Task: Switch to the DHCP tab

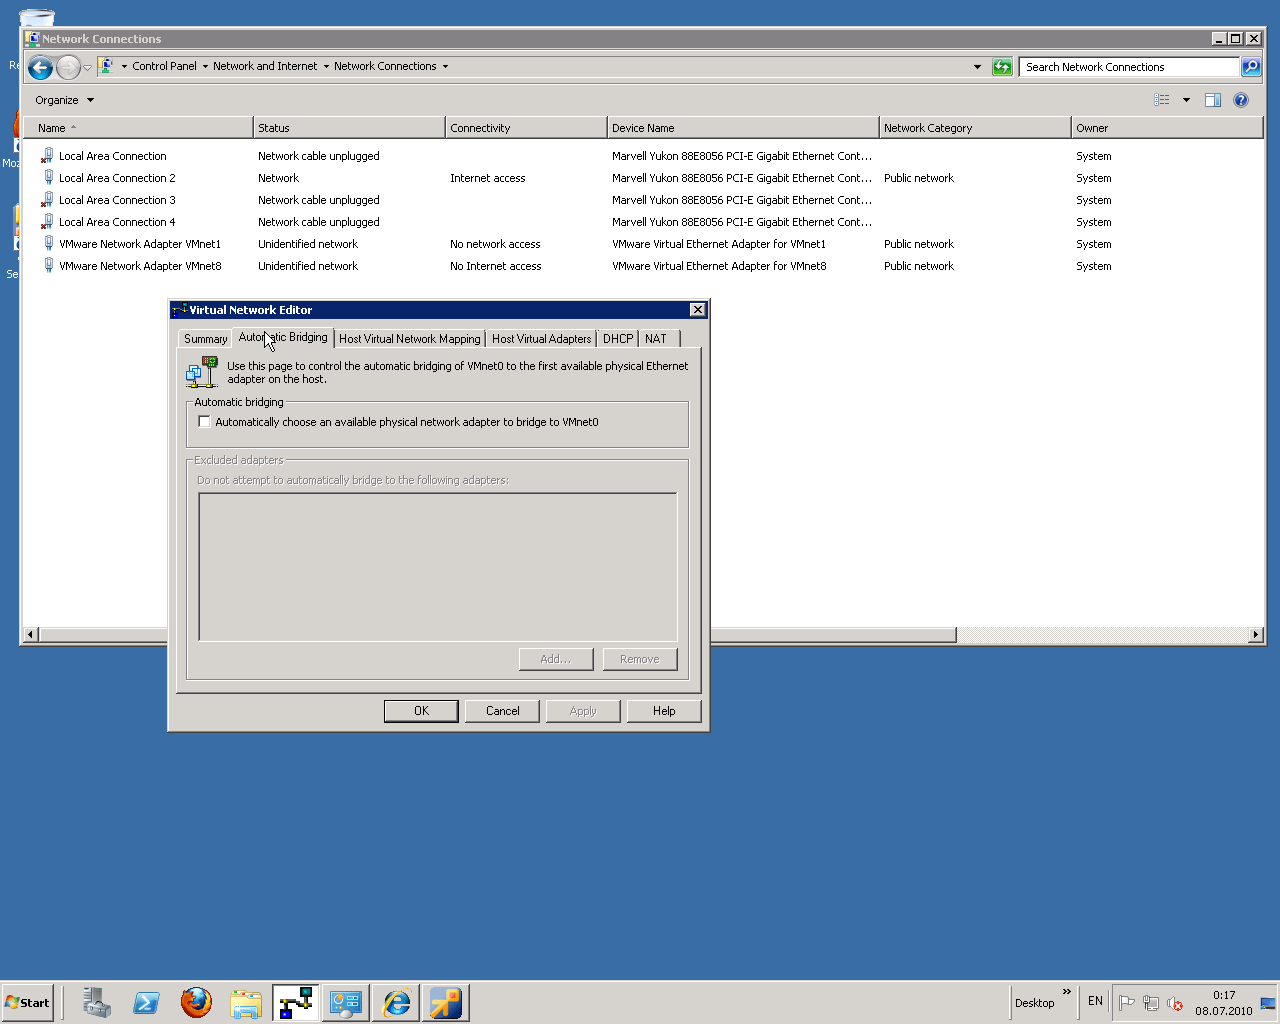Action: [x=618, y=339]
